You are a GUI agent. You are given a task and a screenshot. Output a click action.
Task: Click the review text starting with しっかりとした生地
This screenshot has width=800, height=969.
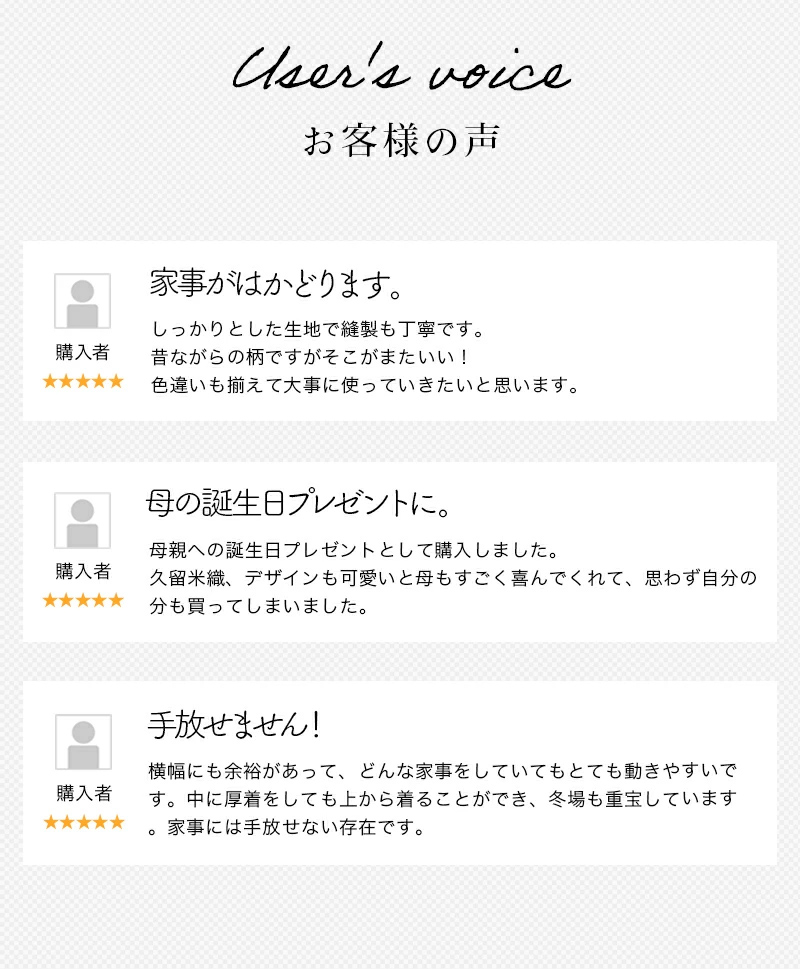tap(317, 329)
